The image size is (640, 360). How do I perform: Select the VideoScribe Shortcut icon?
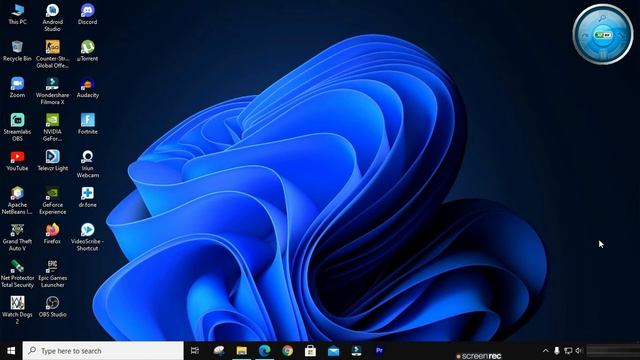[87, 237]
